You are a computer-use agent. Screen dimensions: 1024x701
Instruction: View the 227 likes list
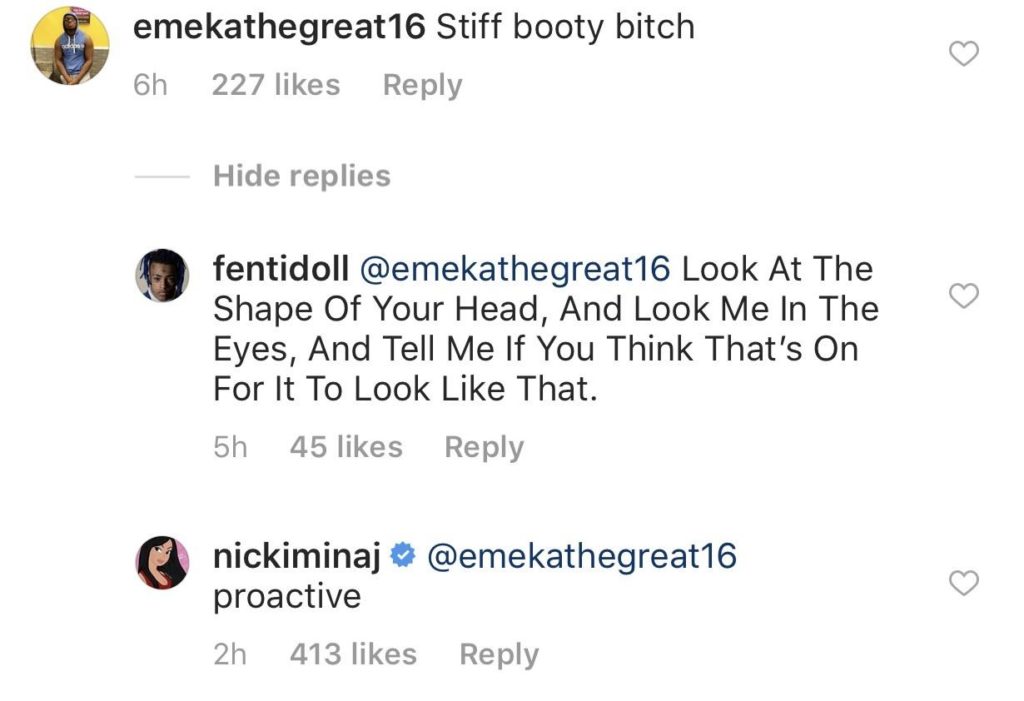click(276, 85)
